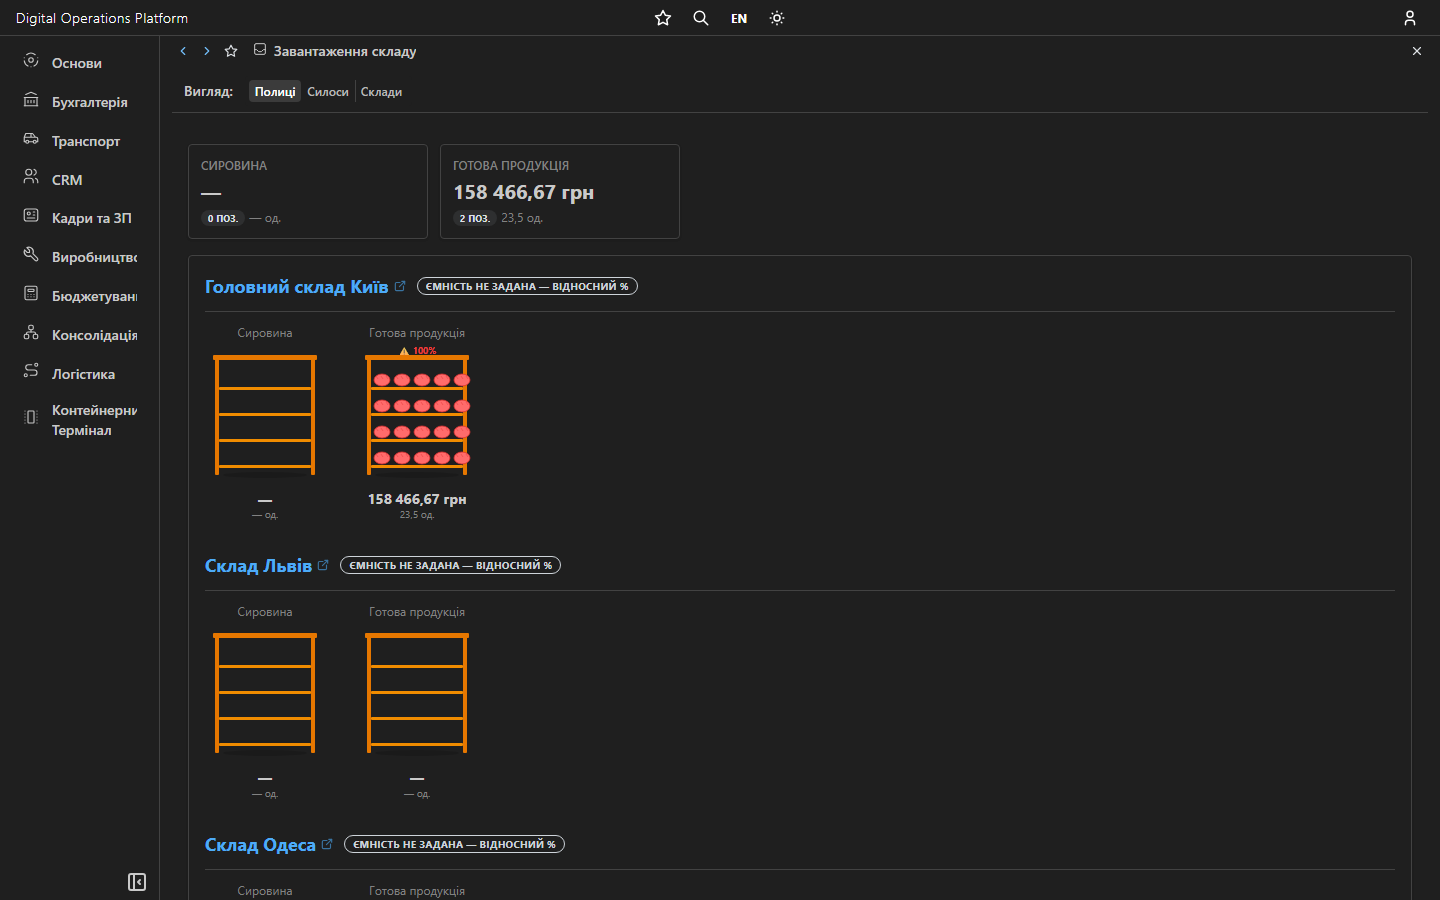Screen dimensions: 1440x900
Task: Click the 100% warning indicator
Action: pyautogui.click(x=418, y=351)
